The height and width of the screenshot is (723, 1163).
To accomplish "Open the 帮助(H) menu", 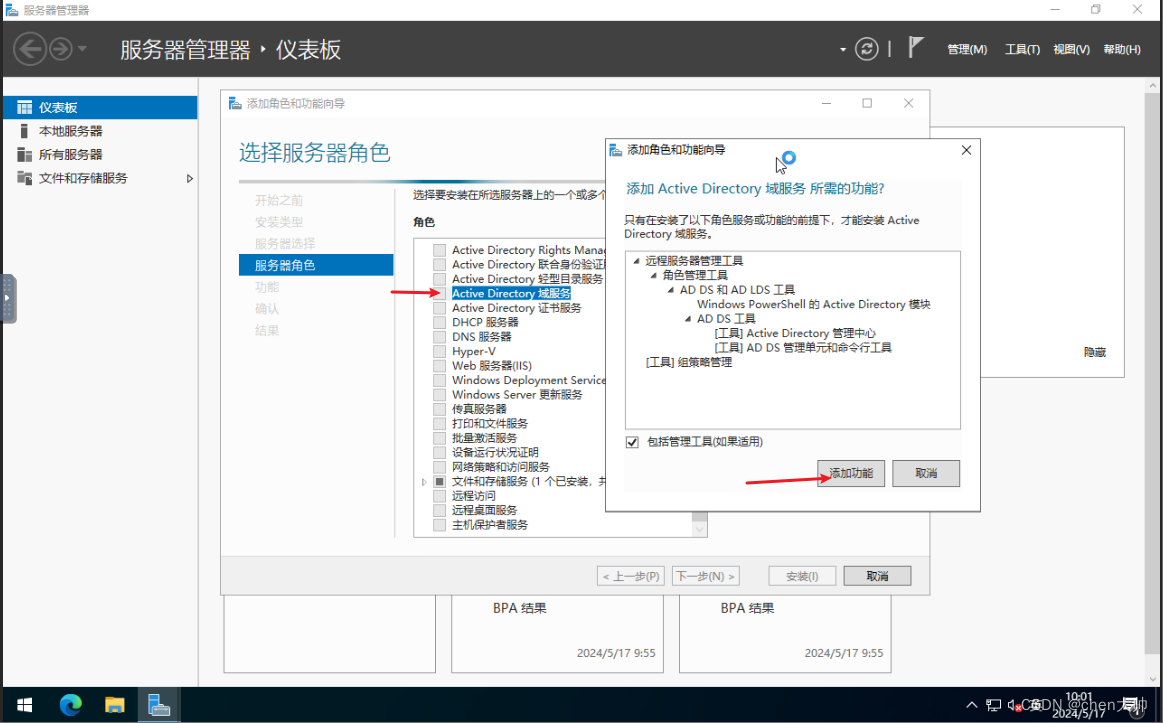I will [1121, 49].
